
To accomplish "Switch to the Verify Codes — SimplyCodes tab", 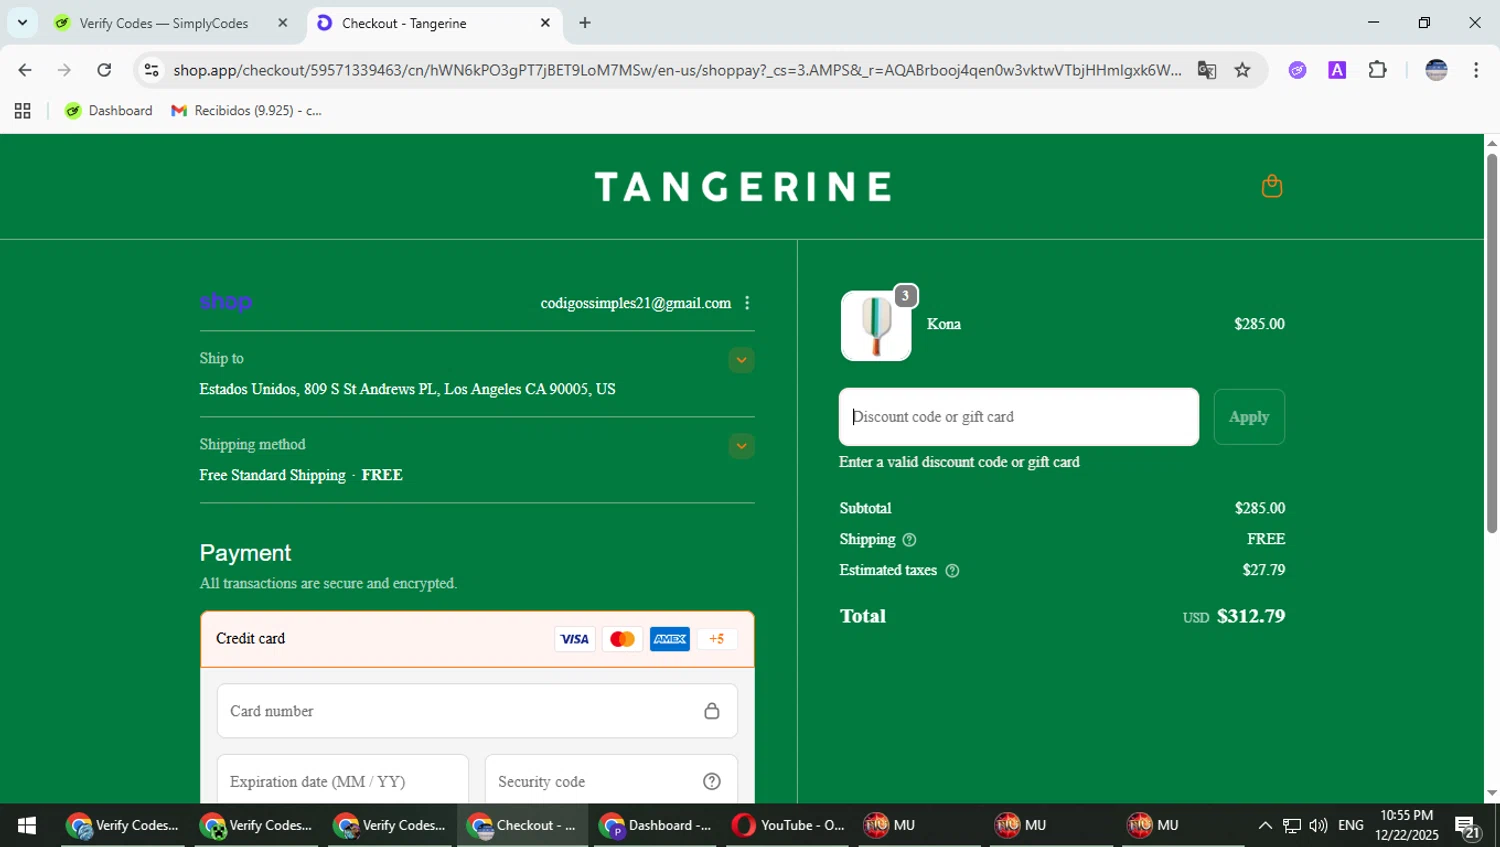I will tap(163, 23).
